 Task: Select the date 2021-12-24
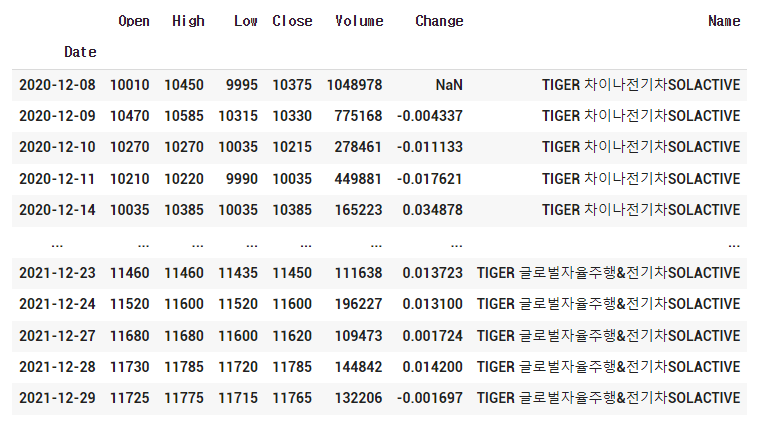click(57, 304)
